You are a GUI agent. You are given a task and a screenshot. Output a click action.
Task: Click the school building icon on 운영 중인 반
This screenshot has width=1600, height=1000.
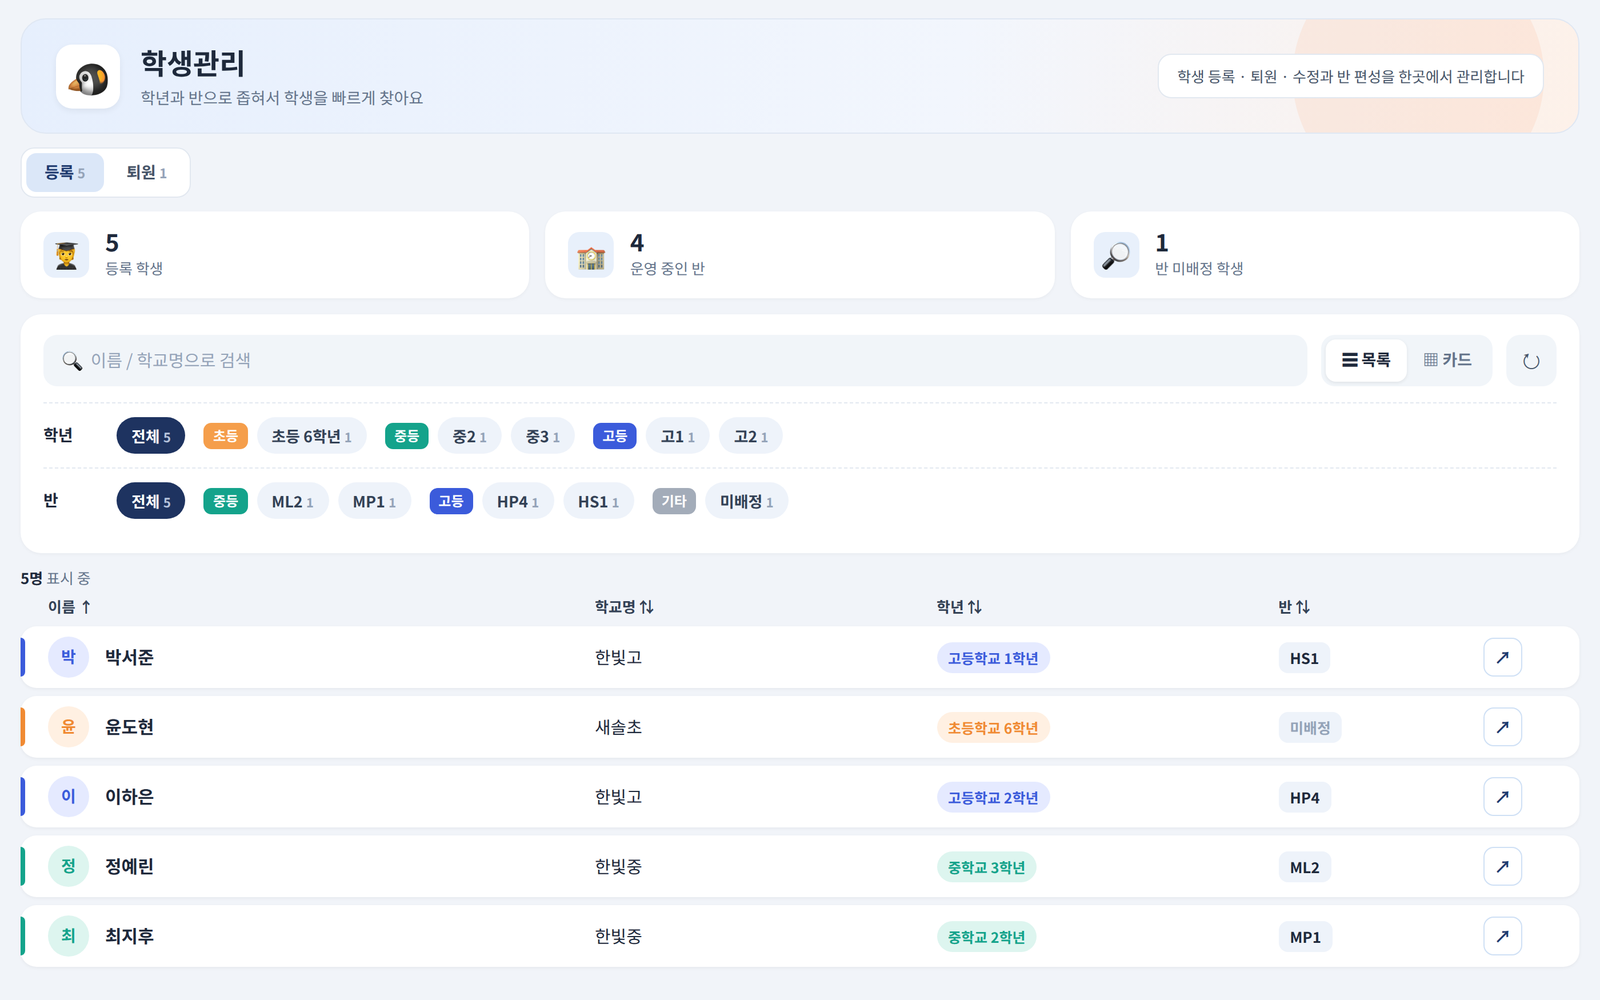point(591,255)
